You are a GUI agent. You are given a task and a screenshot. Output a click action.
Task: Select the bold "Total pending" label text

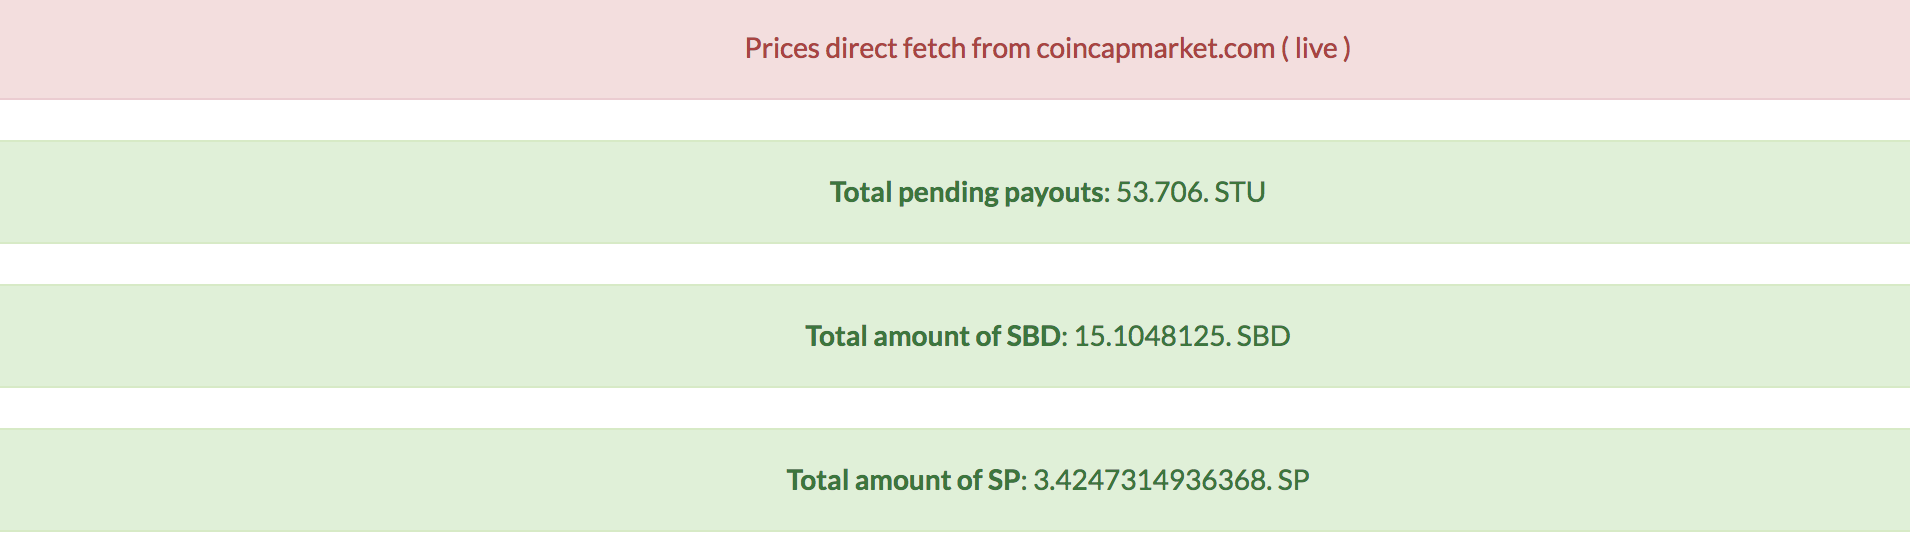point(914,192)
